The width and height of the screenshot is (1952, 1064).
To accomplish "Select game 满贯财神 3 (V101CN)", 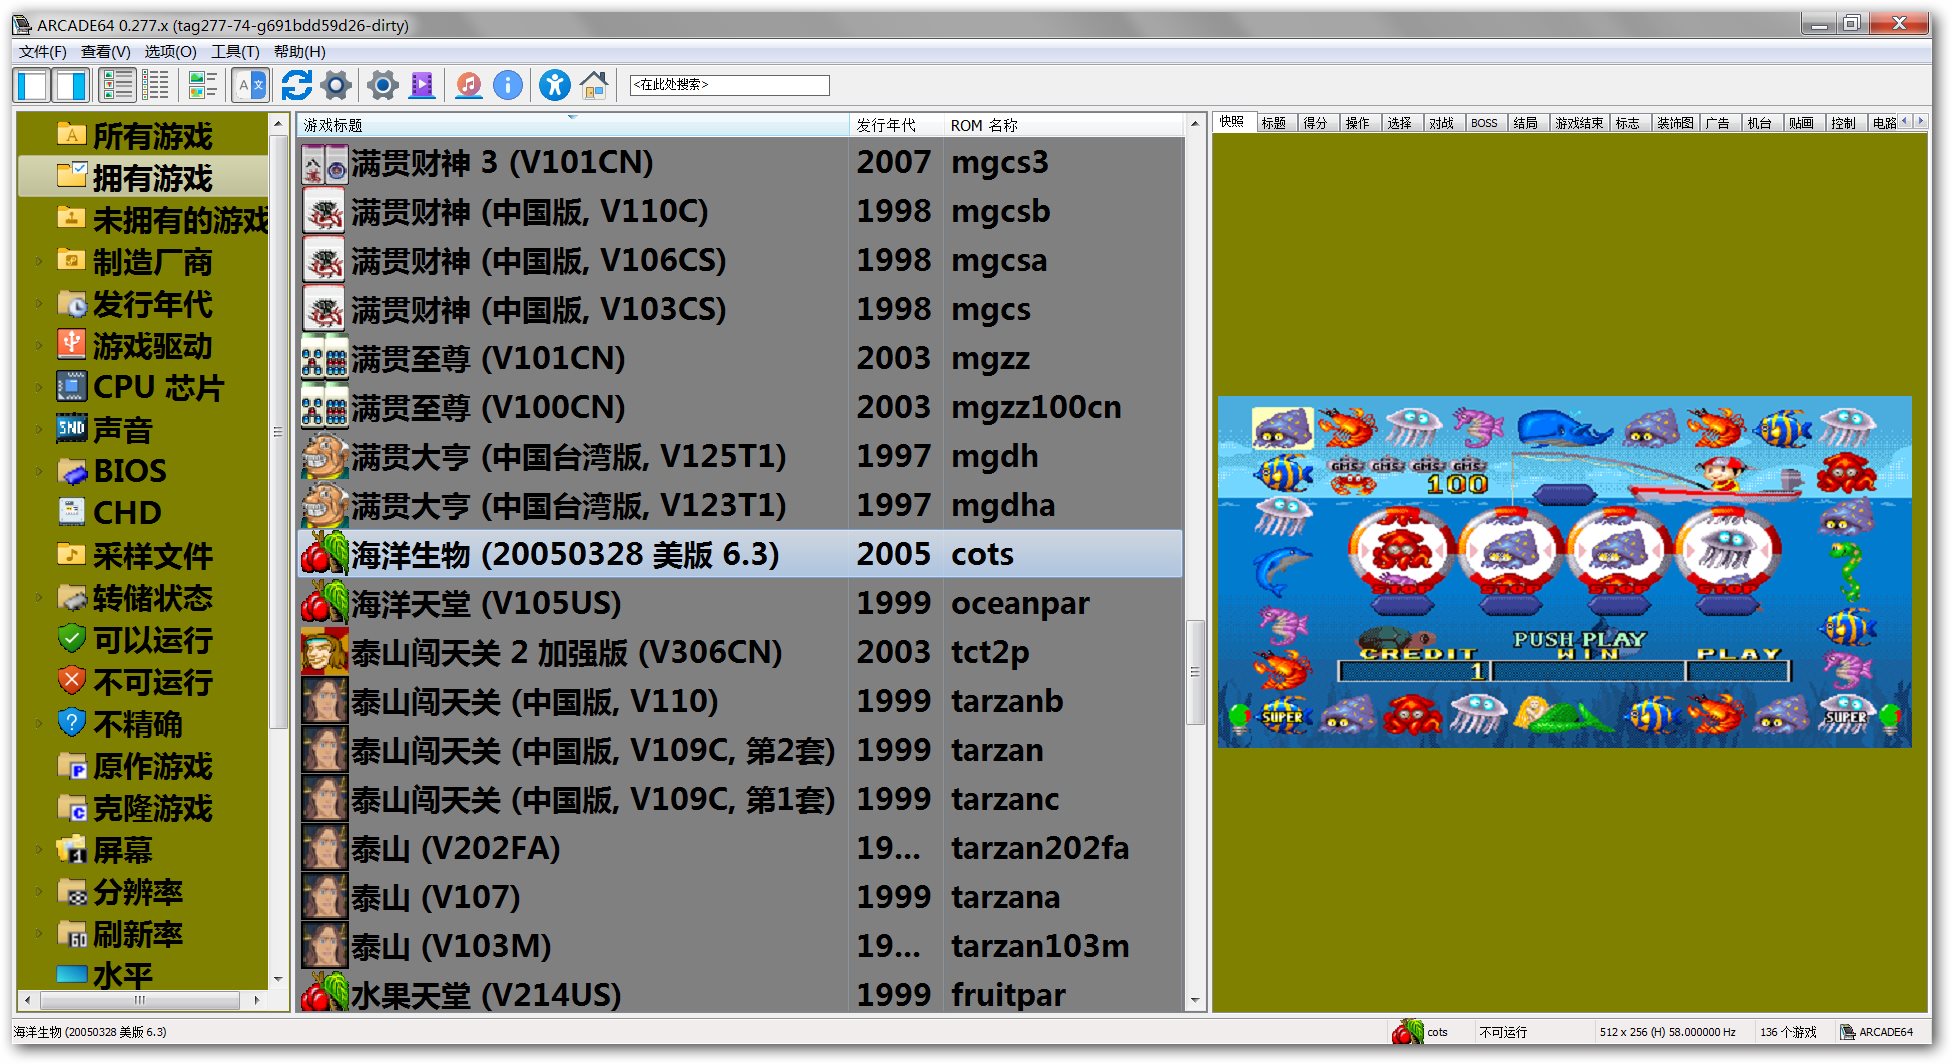I will point(740,162).
